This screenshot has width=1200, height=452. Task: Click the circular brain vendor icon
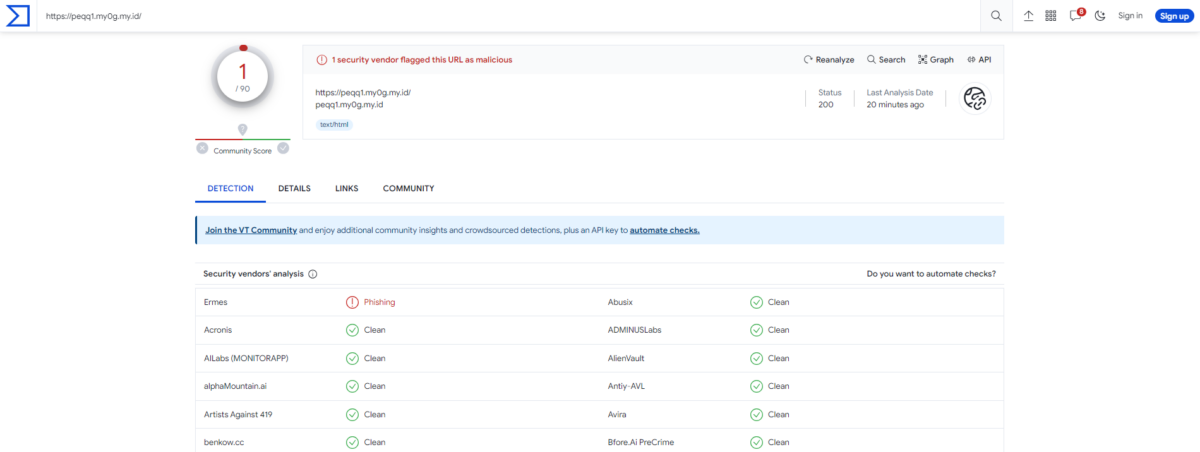coord(975,98)
